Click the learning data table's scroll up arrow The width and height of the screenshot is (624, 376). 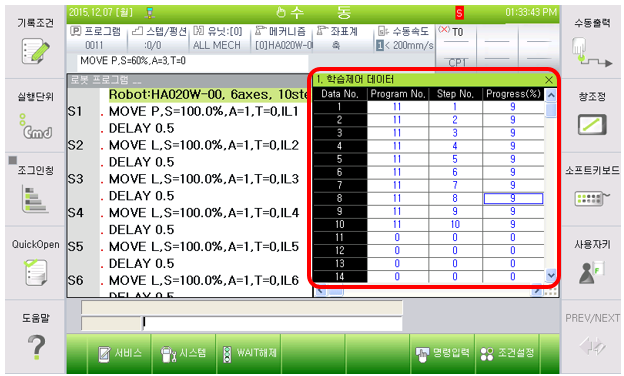pyautogui.click(x=551, y=95)
